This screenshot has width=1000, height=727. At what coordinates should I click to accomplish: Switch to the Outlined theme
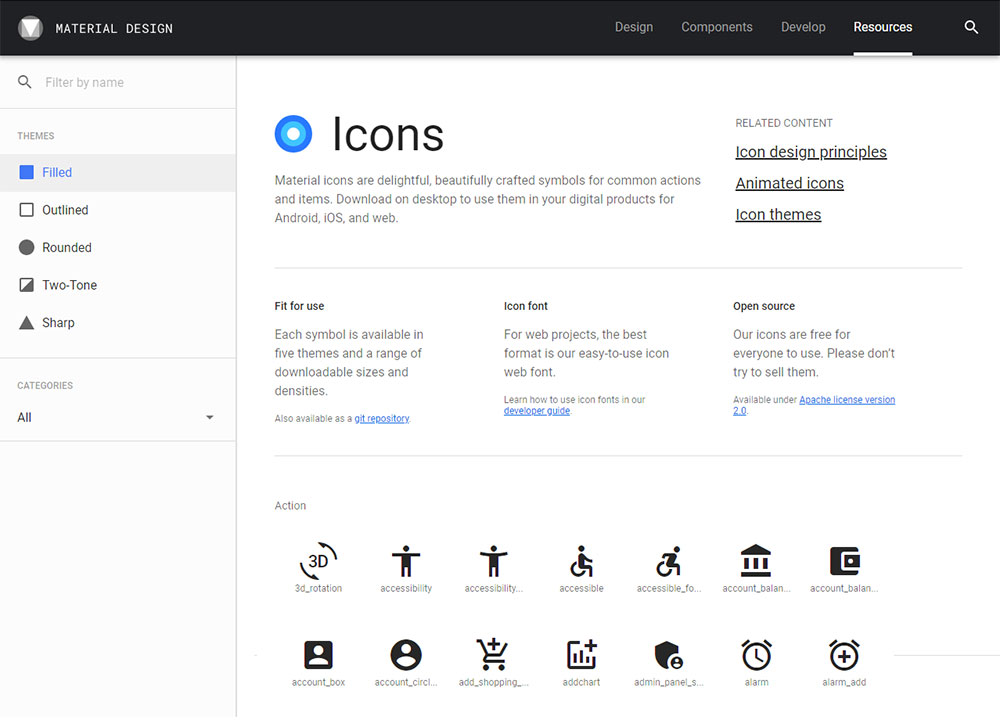point(118,210)
